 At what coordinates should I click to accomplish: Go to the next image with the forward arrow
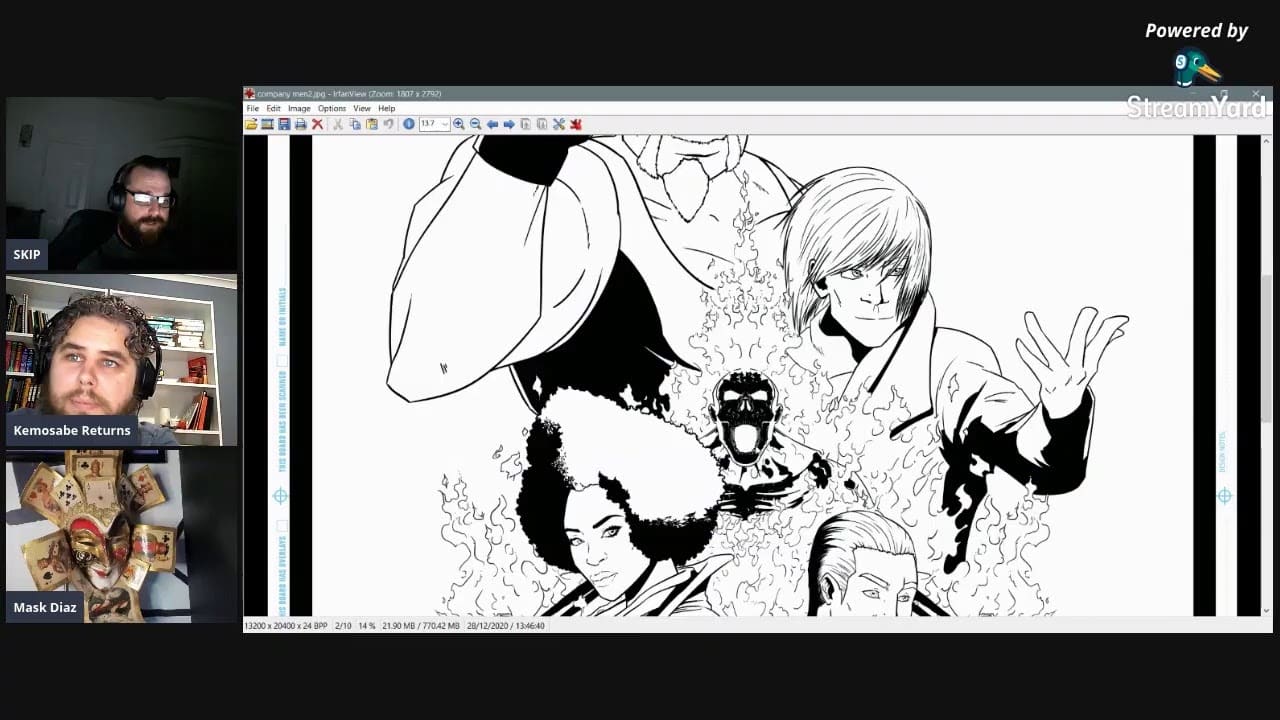508,124
